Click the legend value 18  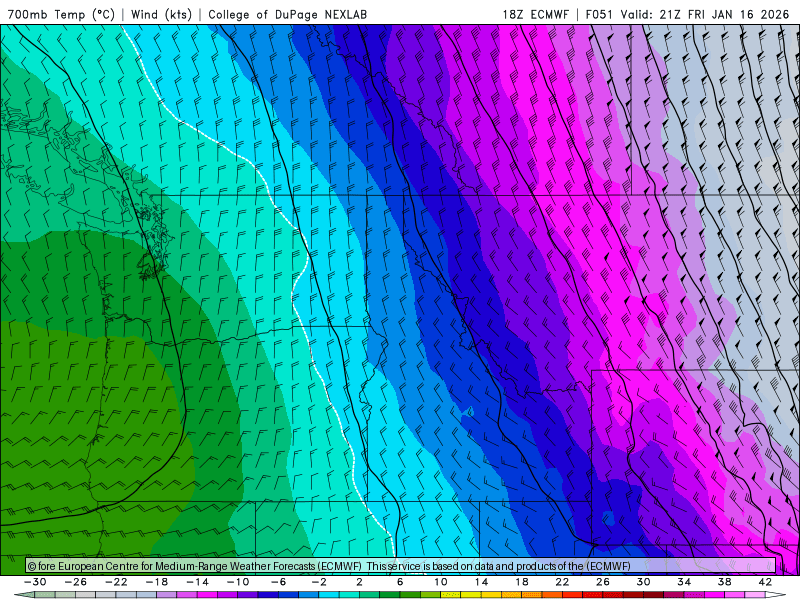522,582
